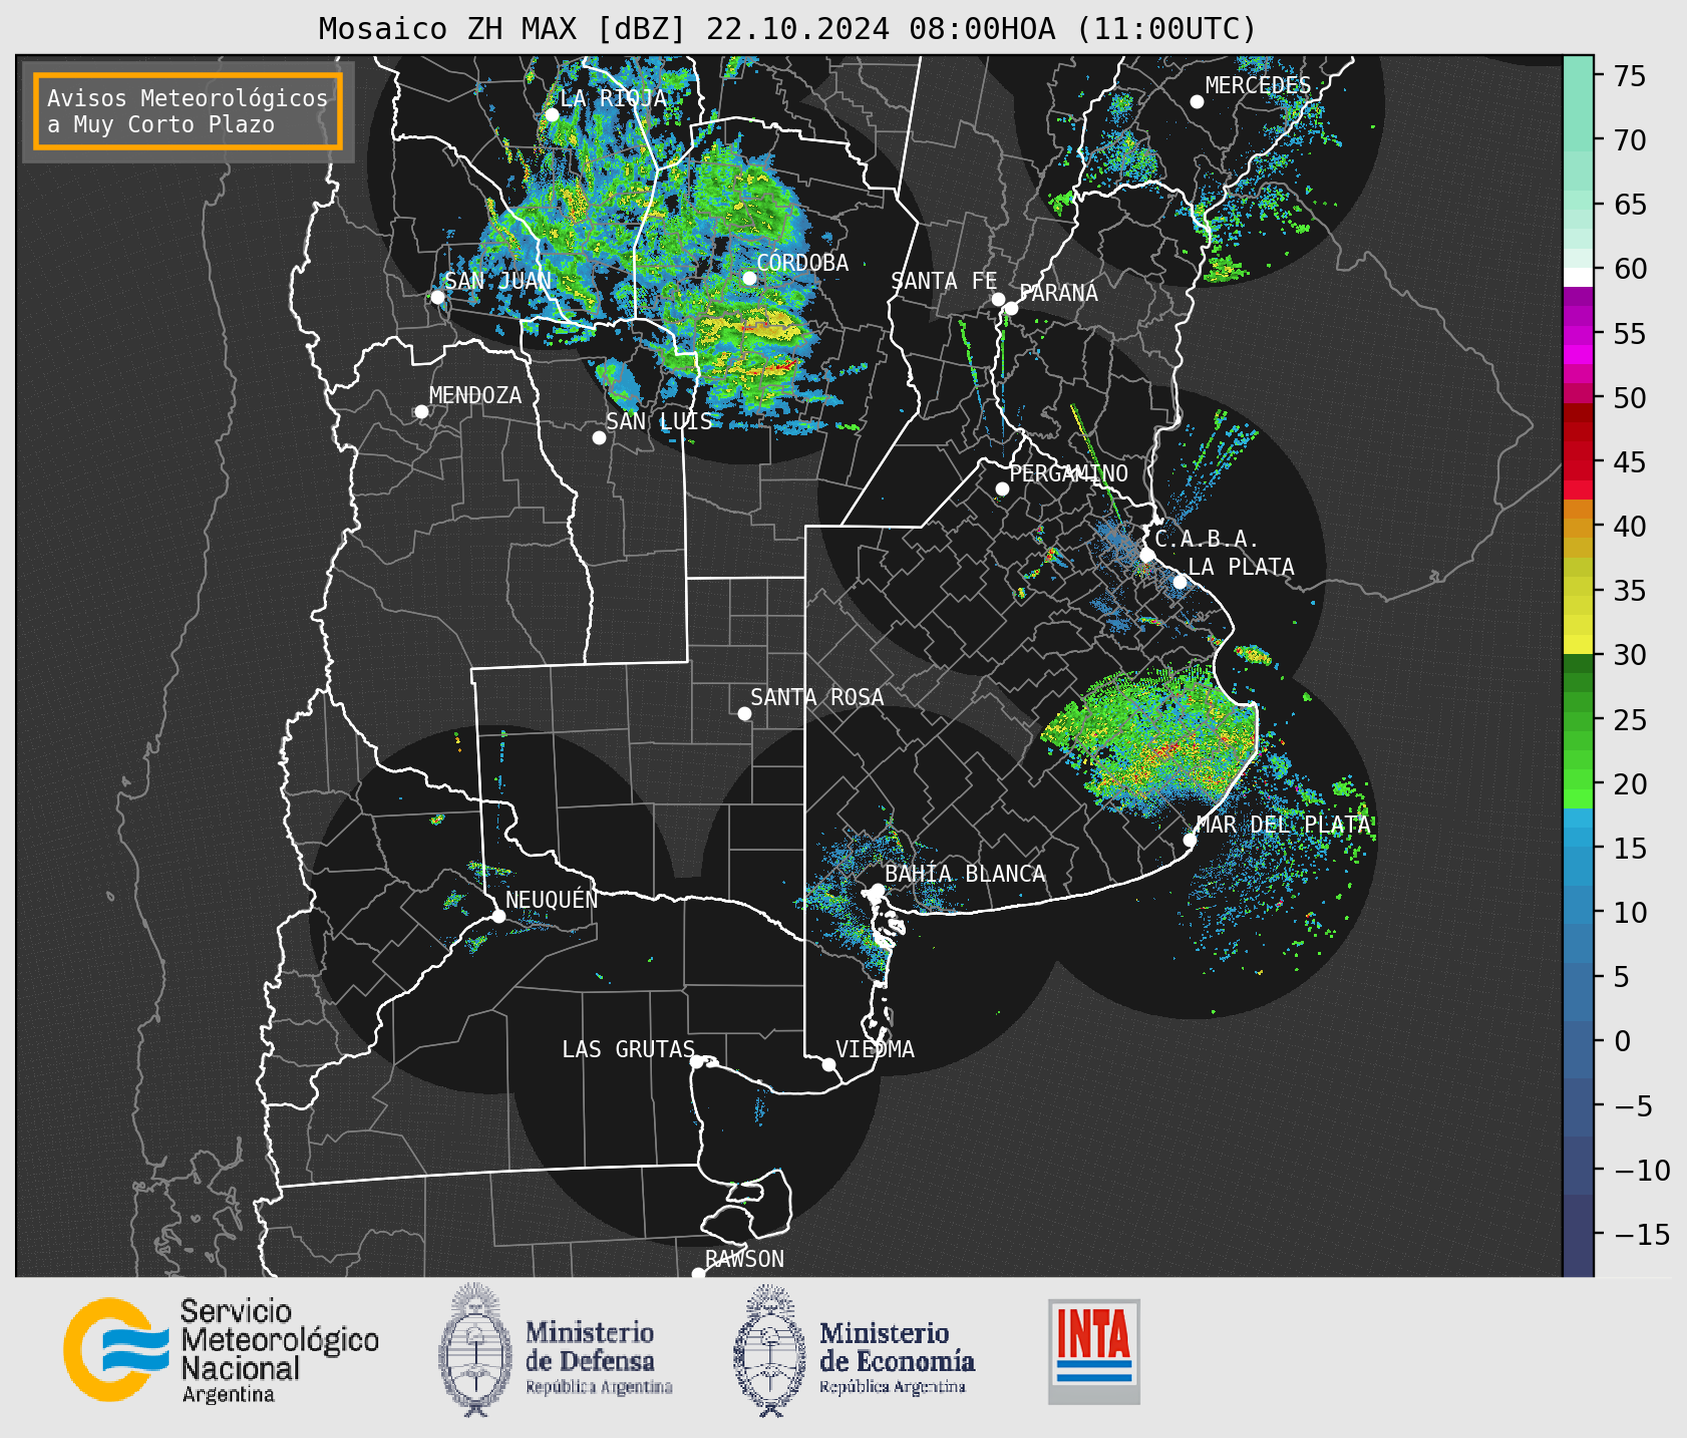Click the Avisos Meteorológicos a Muy Corto Plazo box
The height and width of the screenshot is (1438, 1687).
point(188,111)
